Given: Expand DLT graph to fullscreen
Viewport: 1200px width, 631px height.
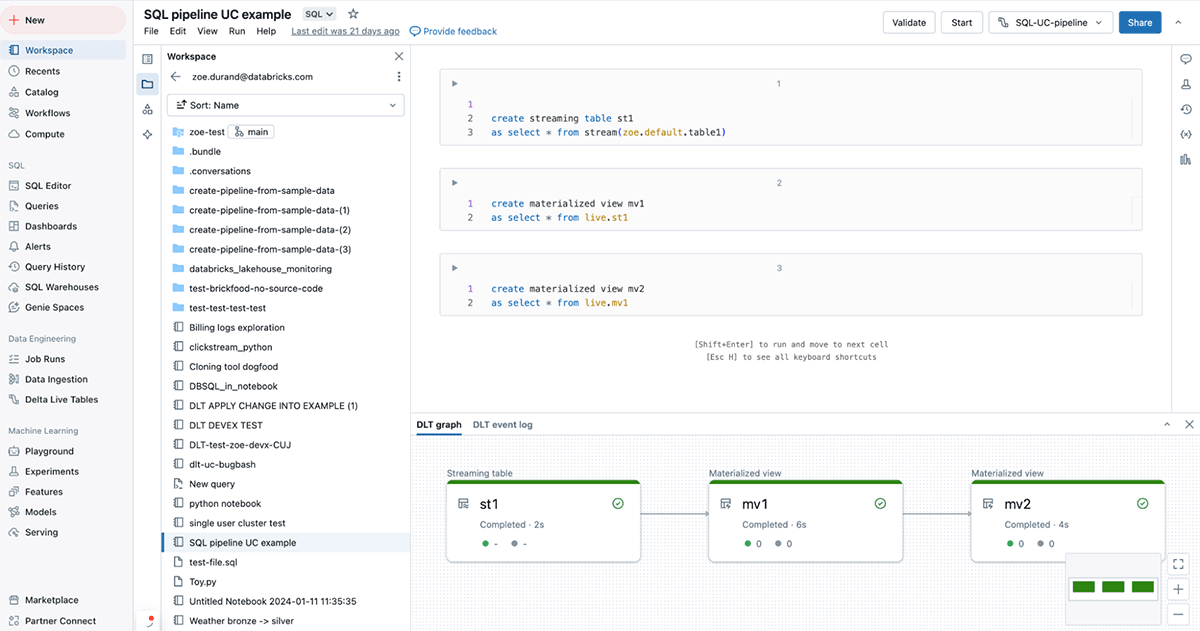Looking at the screenshot, I should [x=1179, y=565].
